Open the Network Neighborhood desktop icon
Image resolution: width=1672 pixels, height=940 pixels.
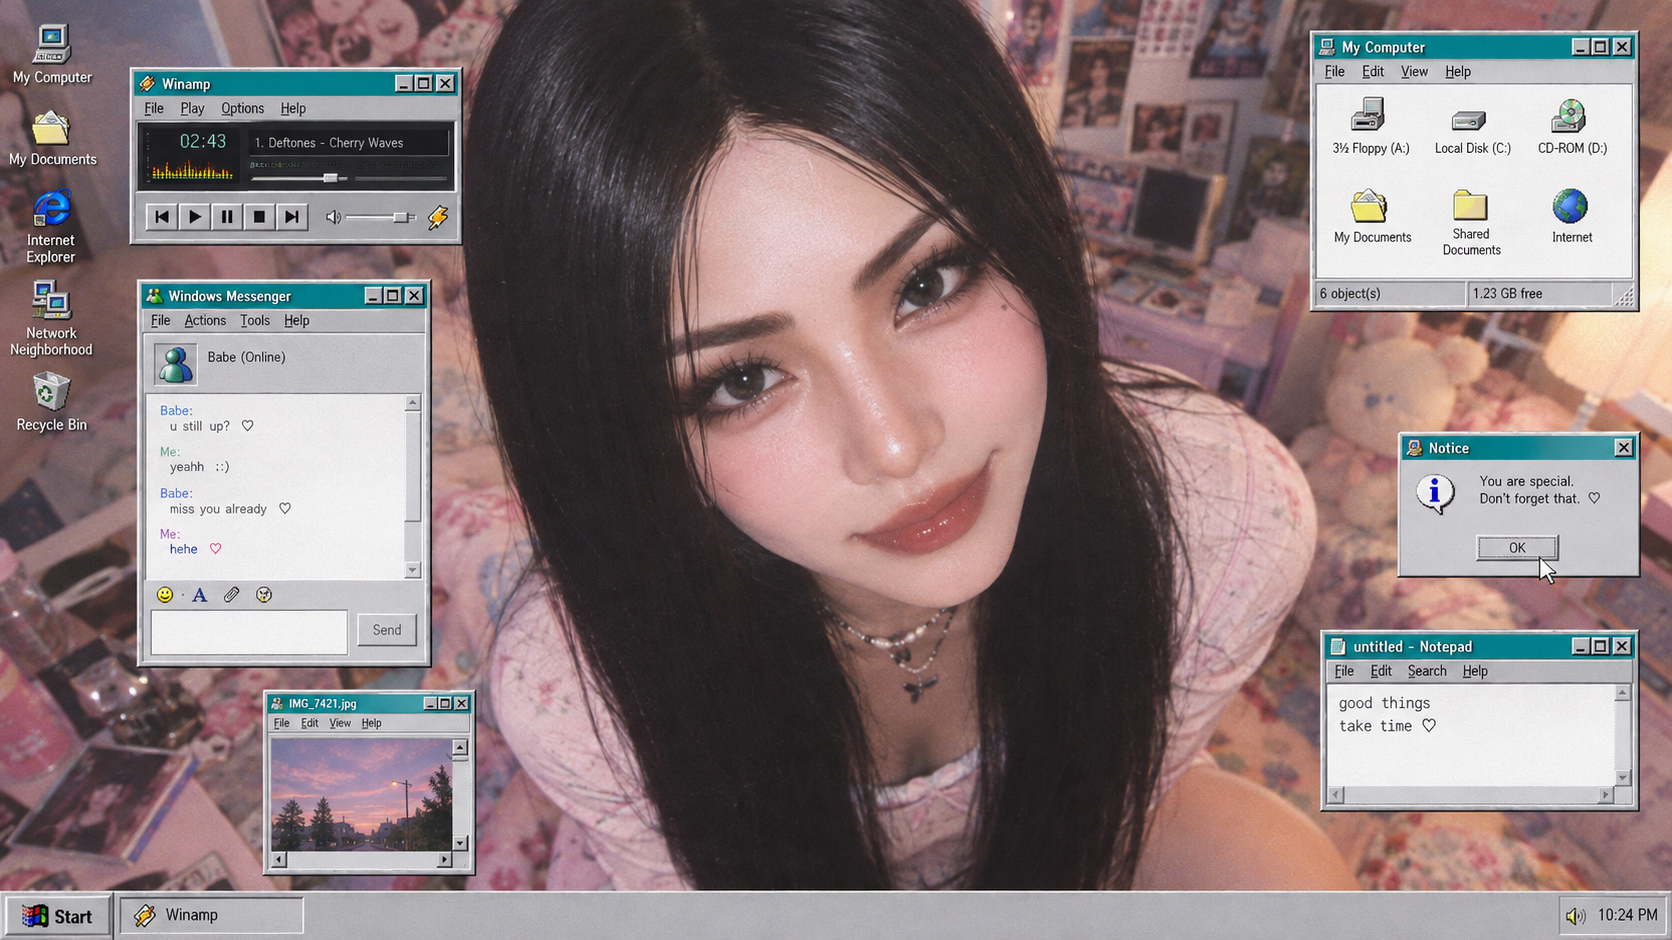[x=51, y=318]
